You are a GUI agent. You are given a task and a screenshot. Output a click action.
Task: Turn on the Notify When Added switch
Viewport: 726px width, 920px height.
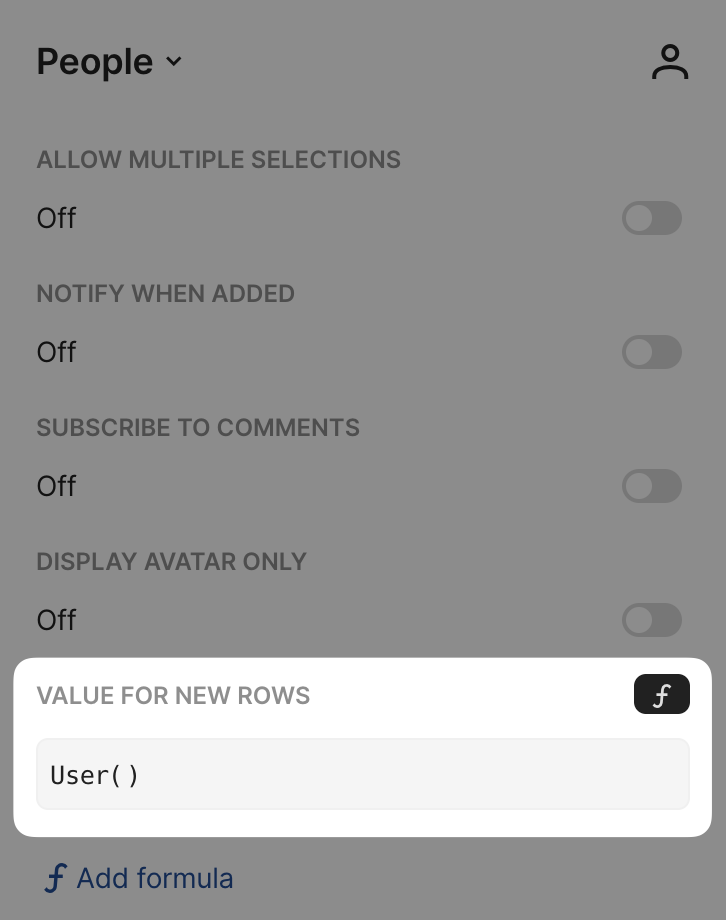[x=651, y=352]
